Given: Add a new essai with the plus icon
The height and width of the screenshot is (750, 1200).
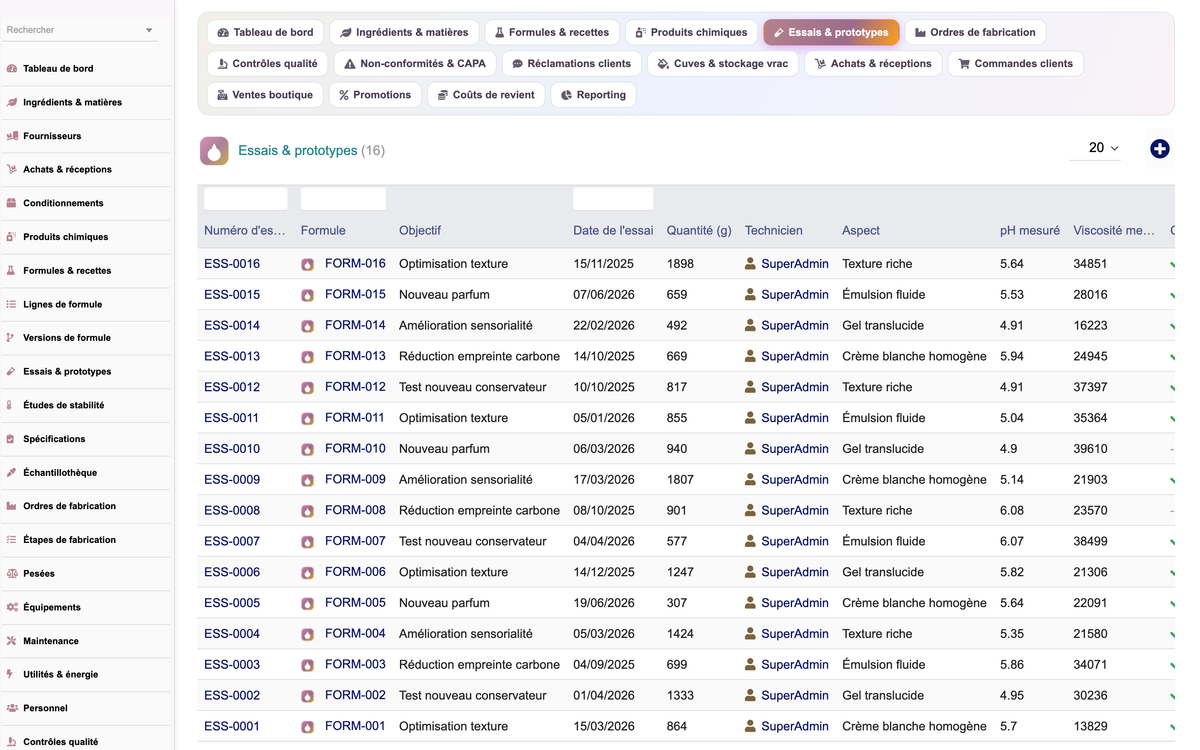Looking at the screenshot, I should tap(1160, 149).
